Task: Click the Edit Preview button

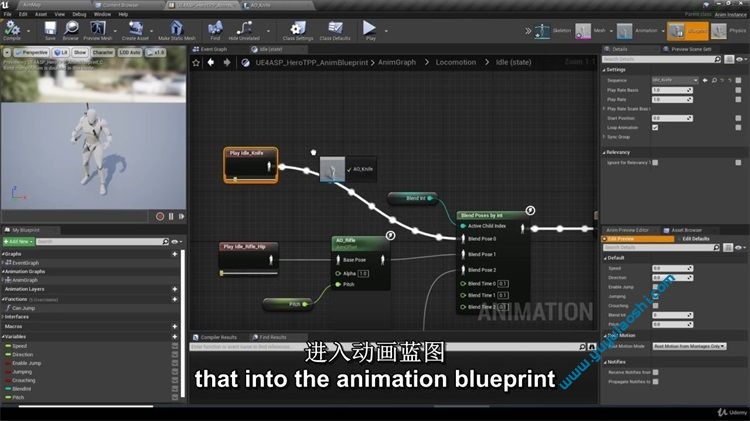Action: [638, 239]
